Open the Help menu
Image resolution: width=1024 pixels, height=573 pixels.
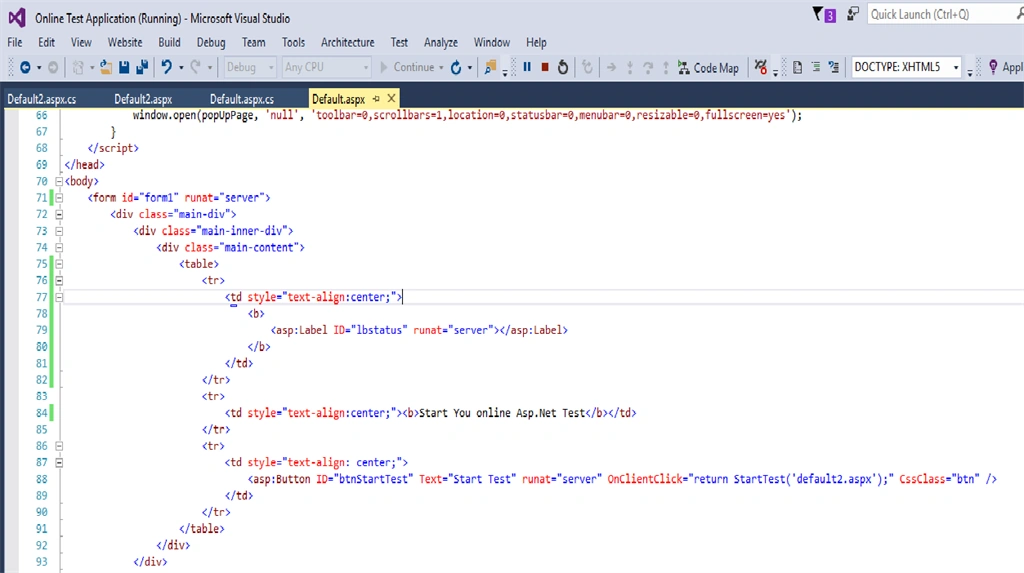tap(536, 42)
